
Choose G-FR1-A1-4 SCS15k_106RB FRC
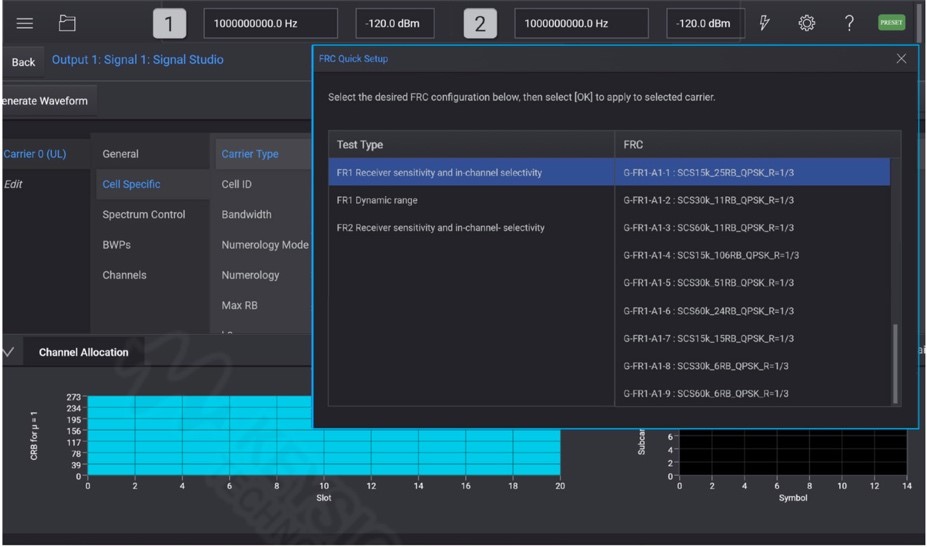tap(752, 255)
